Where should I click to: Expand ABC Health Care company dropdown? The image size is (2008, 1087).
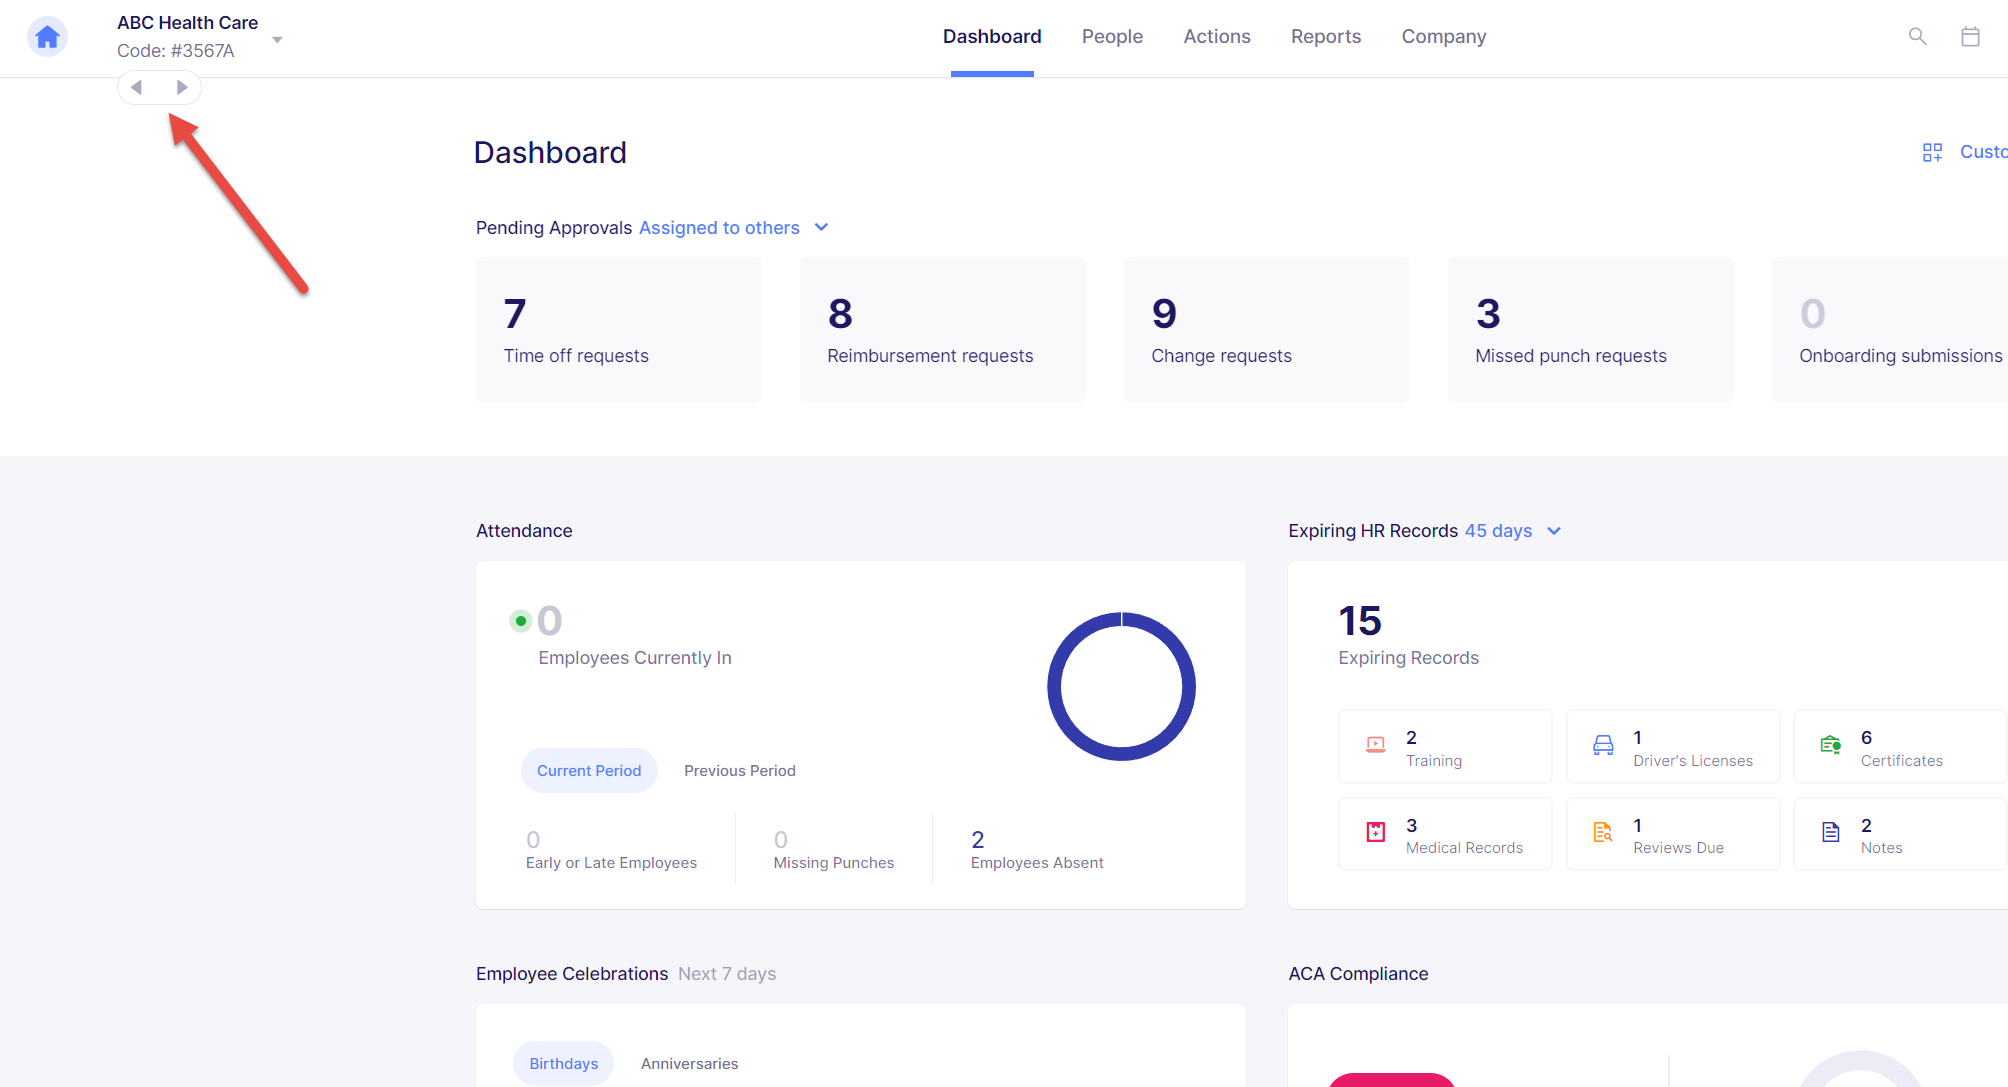(277, 40)
